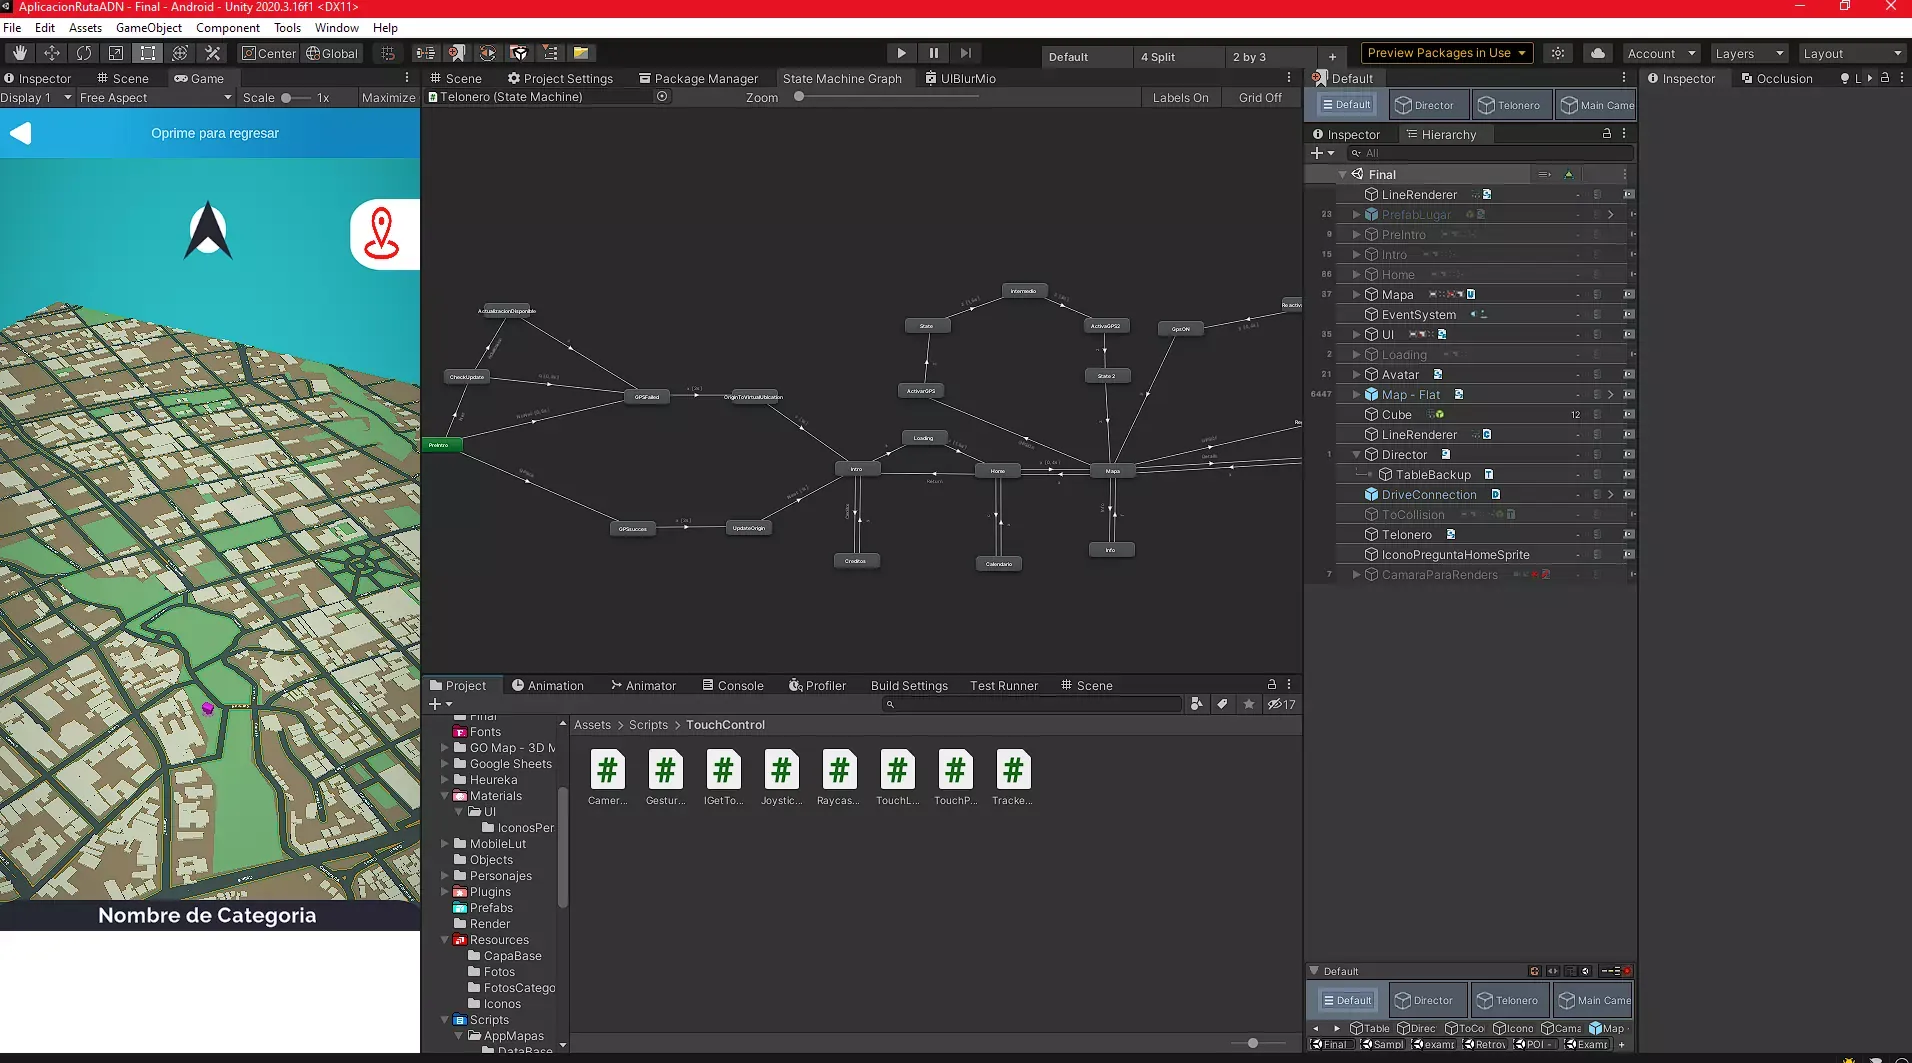This screenshot has width=1912, height=1063.
Task: Toggle Grid Off in State Machine Graph
Action: point(1260,97)
